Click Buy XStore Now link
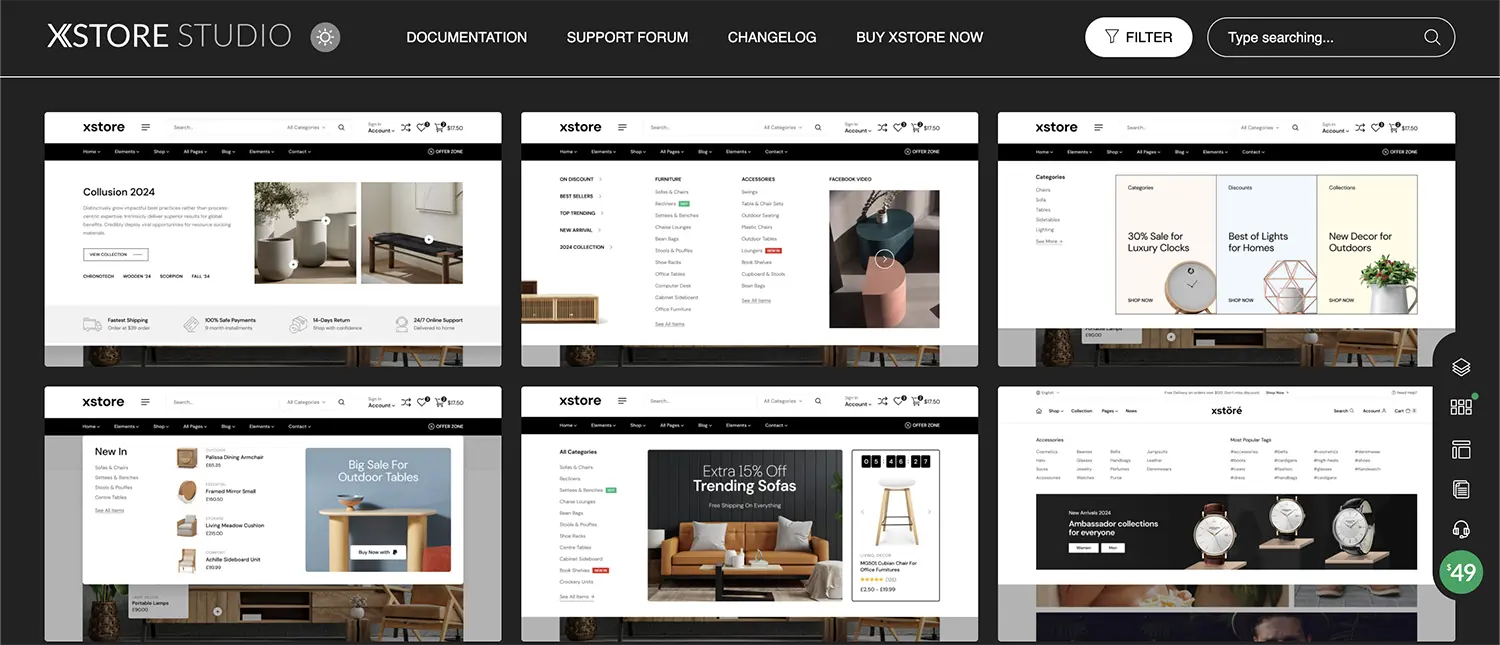The width and height of the screenshot is (1500, 645). tap(919, 37)
